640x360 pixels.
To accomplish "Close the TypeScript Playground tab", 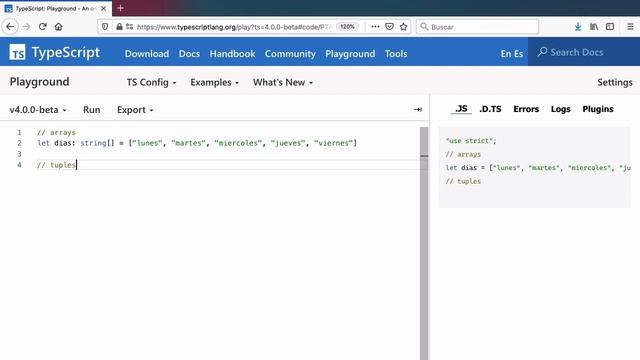I will click(103, 8).
